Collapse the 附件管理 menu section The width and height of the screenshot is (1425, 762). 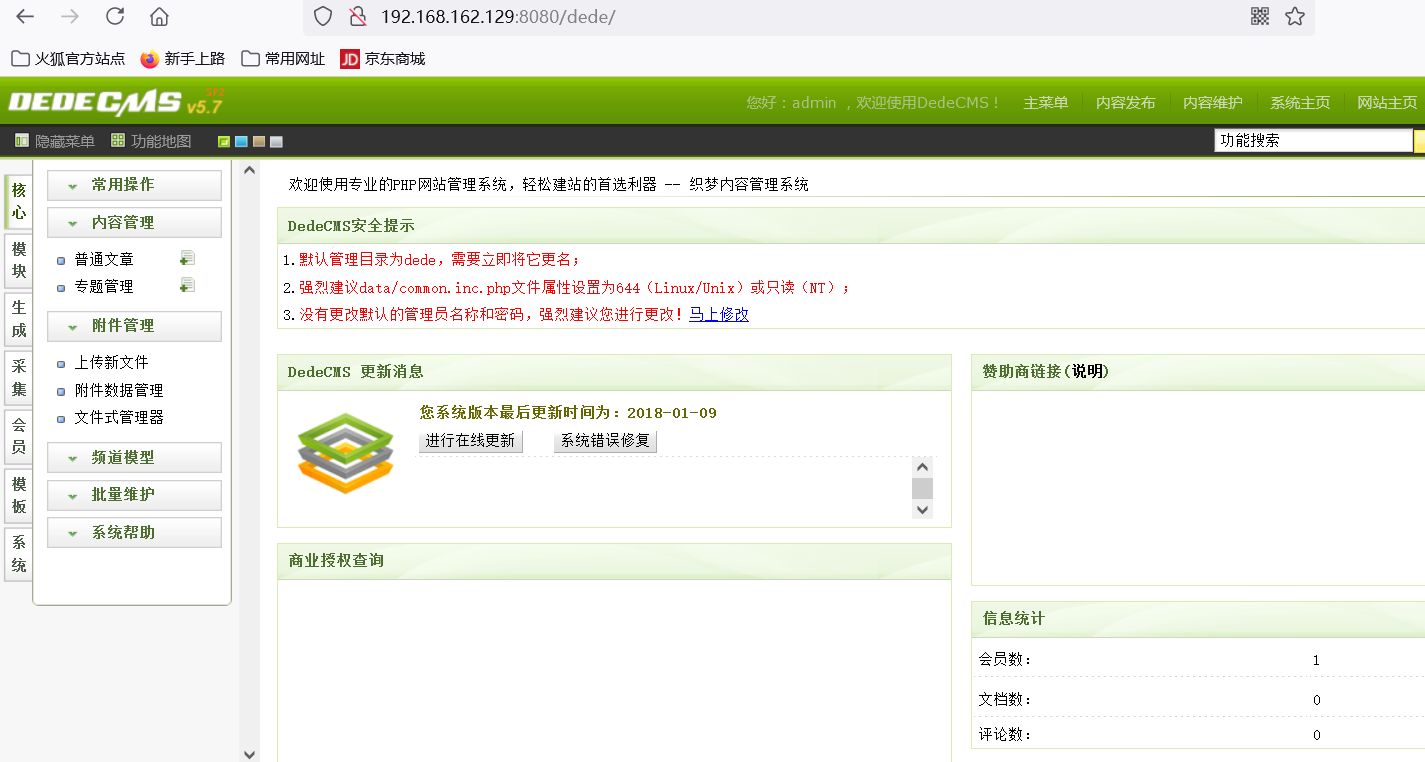pos(134,326)
